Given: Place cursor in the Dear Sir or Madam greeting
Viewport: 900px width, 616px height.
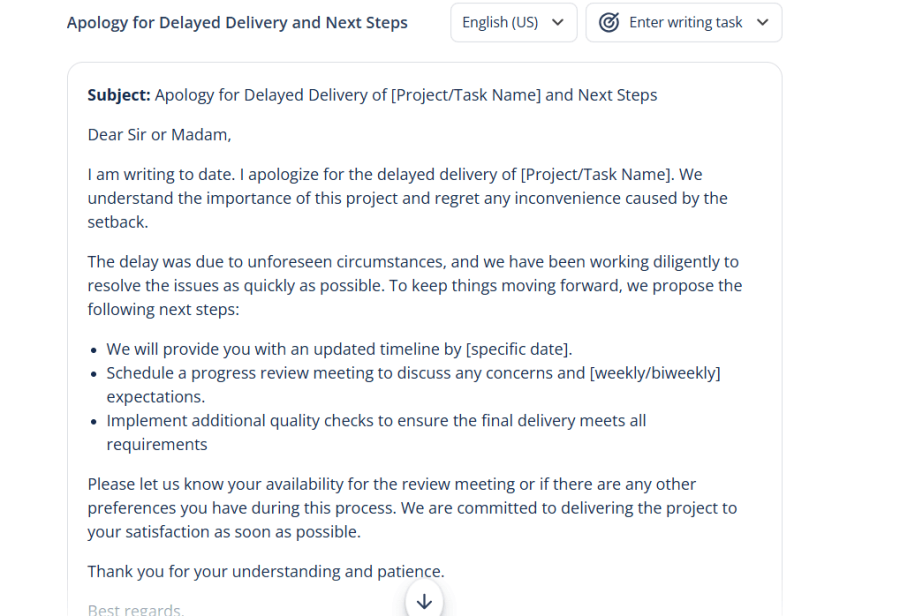Looking at the screenshot, I should [159, 134].
